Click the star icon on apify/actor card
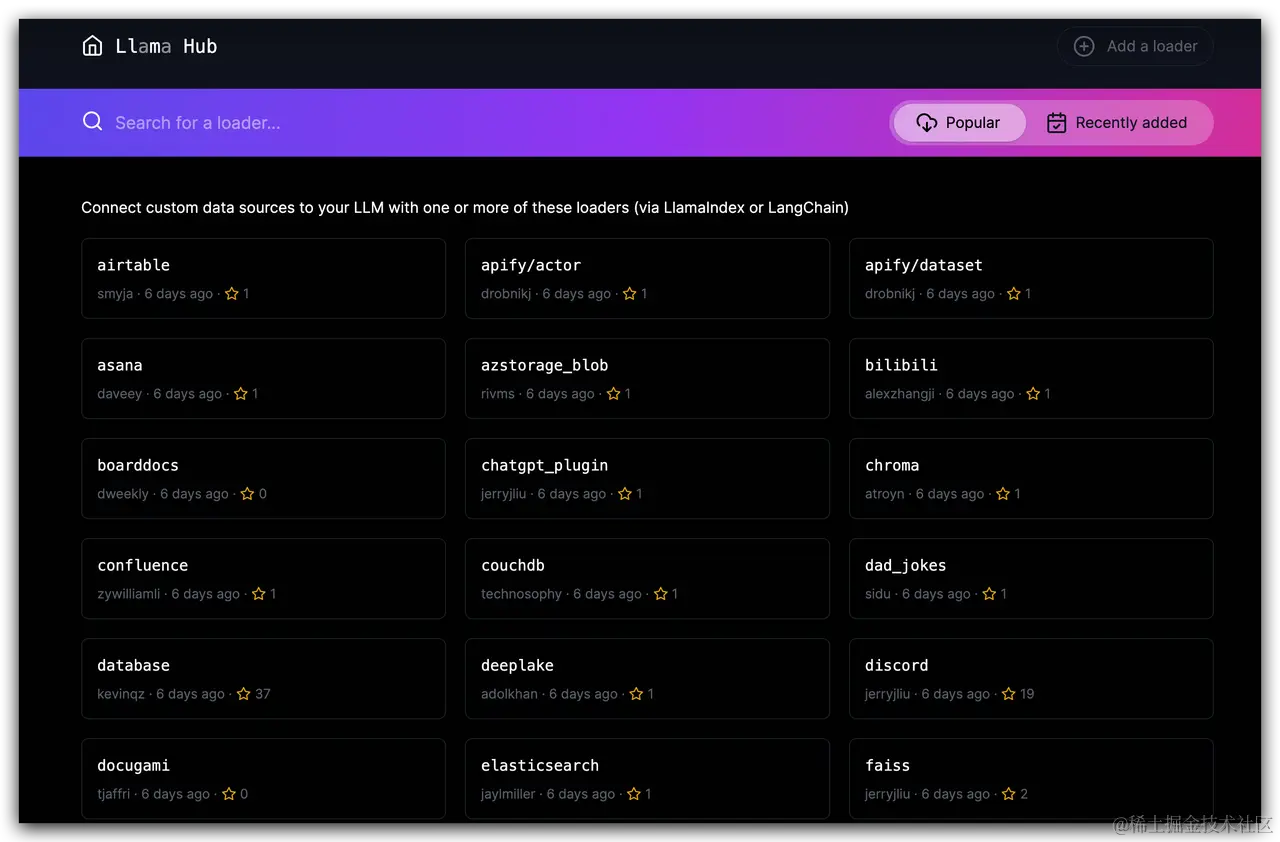Screen dimensions: 1280x842 630,294
